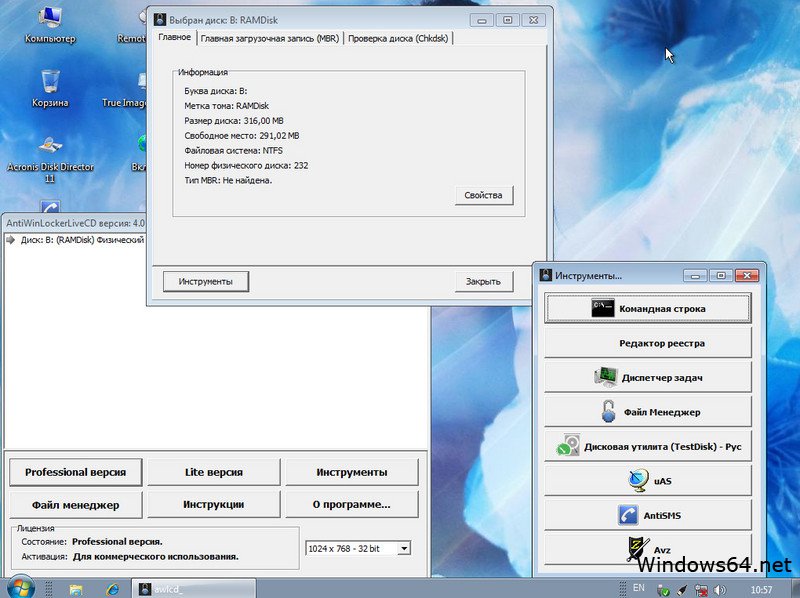This screenshot has height=598, width=800.
Task: Open the Компьютер desktop icon
Action: 50,26
